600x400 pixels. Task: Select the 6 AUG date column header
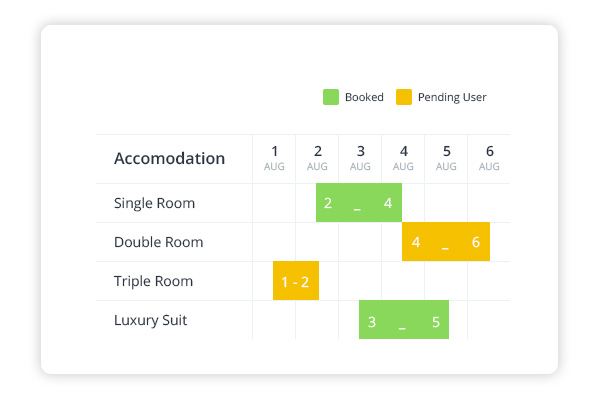click(489, 158)
